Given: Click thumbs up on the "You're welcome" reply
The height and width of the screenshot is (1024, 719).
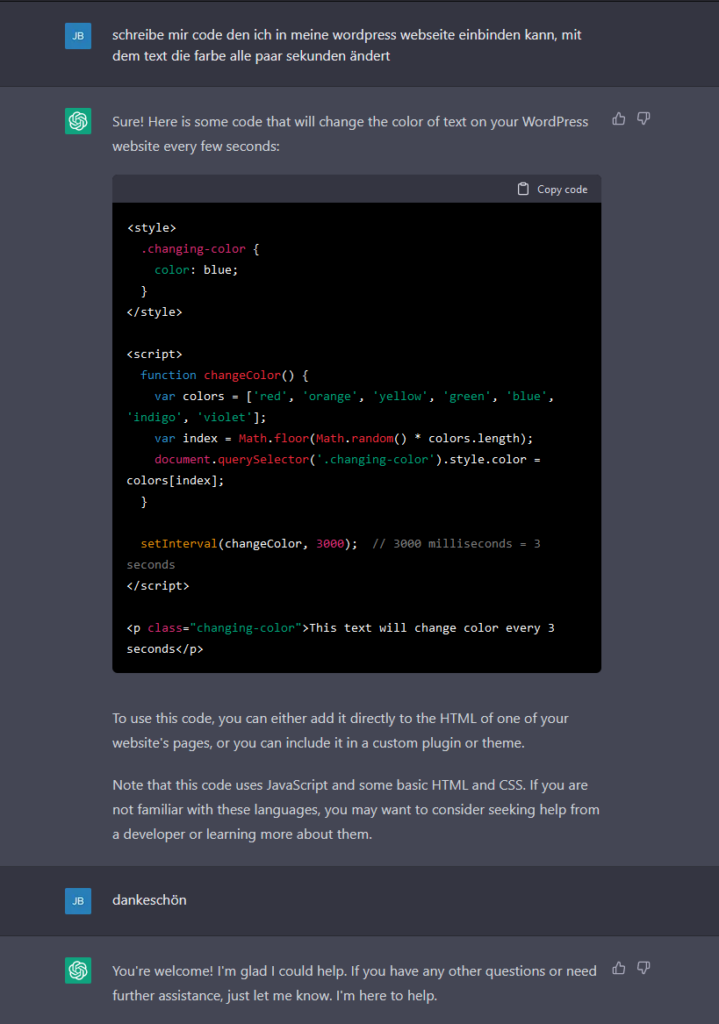Looking at the screenshot, I should click(618, 968).
